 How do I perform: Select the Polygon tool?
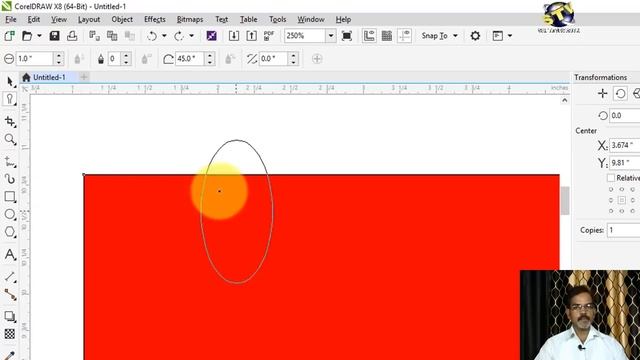(10, 232)
